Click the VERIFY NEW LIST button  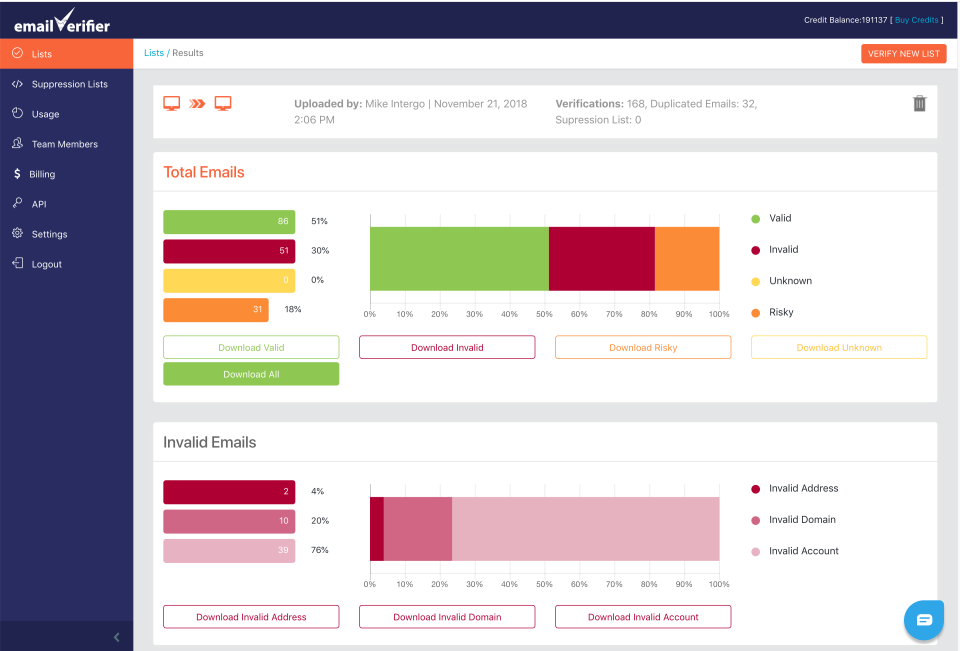[903, 53]
